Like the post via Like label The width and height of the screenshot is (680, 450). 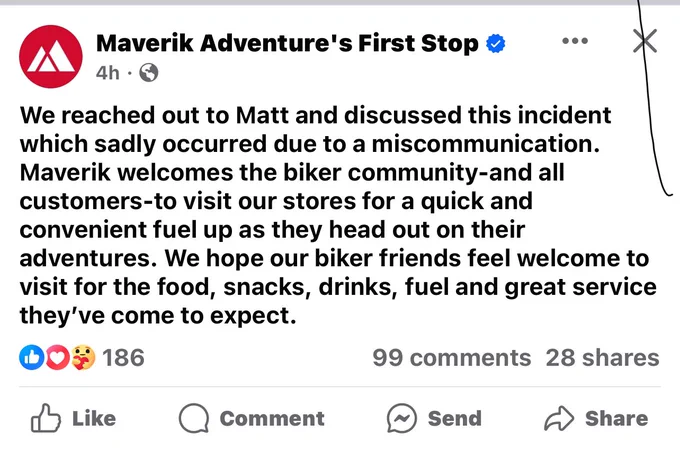click(x=94, y=418)
